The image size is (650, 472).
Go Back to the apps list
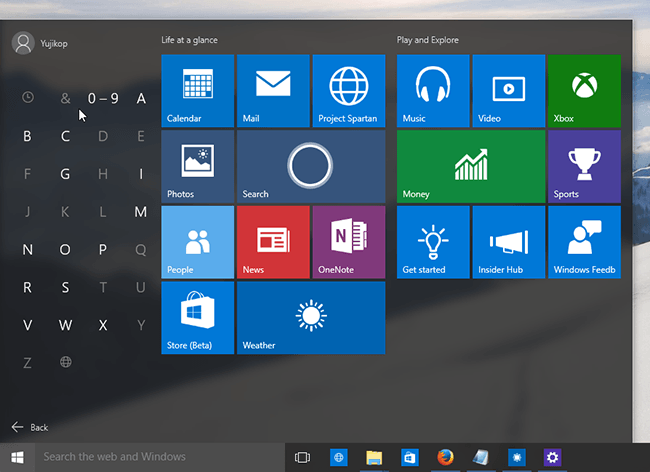coord(30,427)
